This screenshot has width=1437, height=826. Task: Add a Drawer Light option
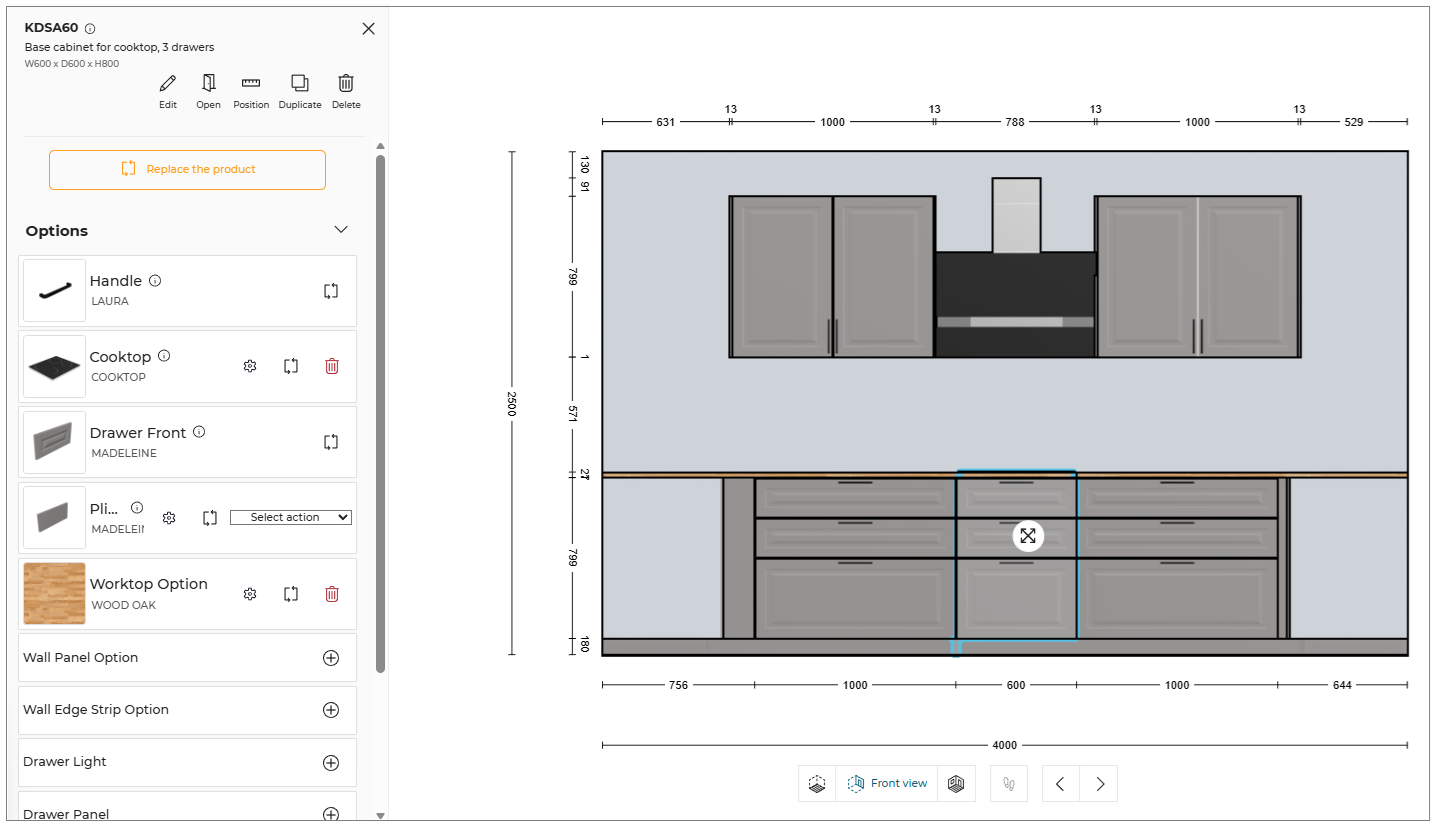[331, 762]
